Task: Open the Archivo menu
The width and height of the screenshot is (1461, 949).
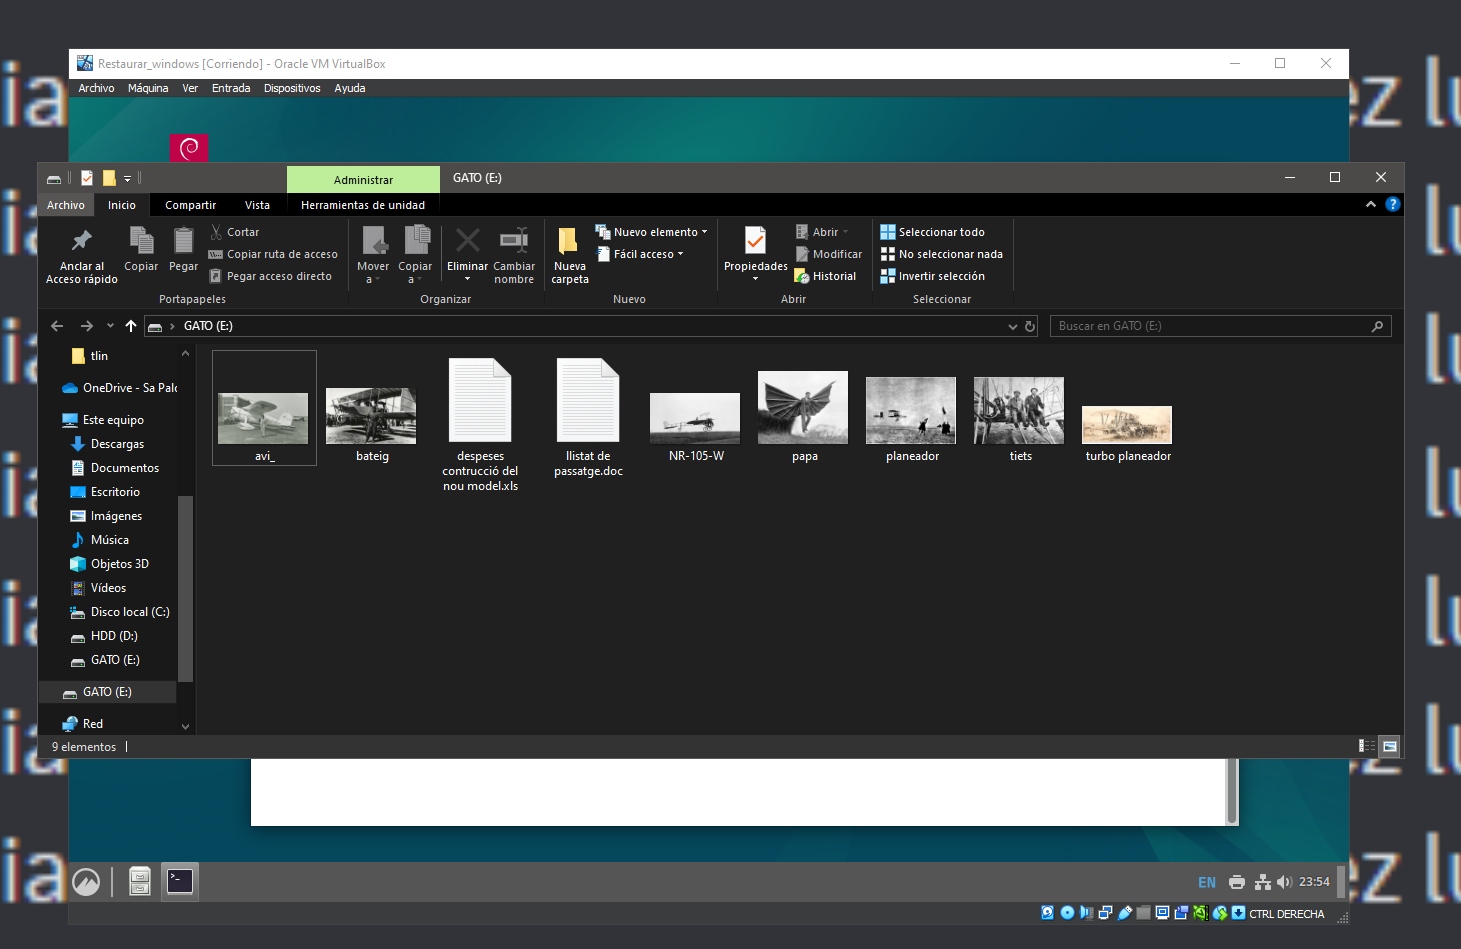Action: coord(65,204)
